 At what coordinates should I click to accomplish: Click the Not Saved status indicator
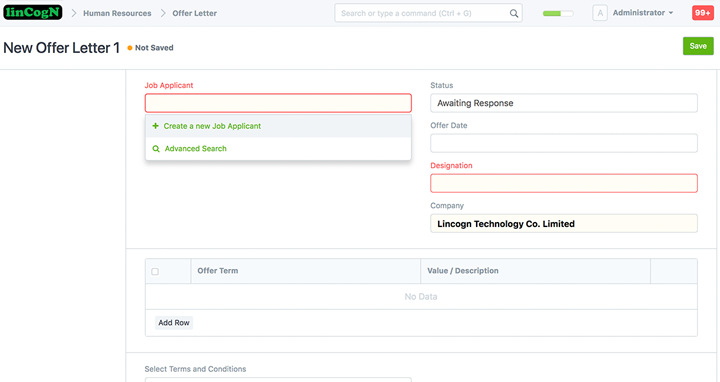click(150, 48)
